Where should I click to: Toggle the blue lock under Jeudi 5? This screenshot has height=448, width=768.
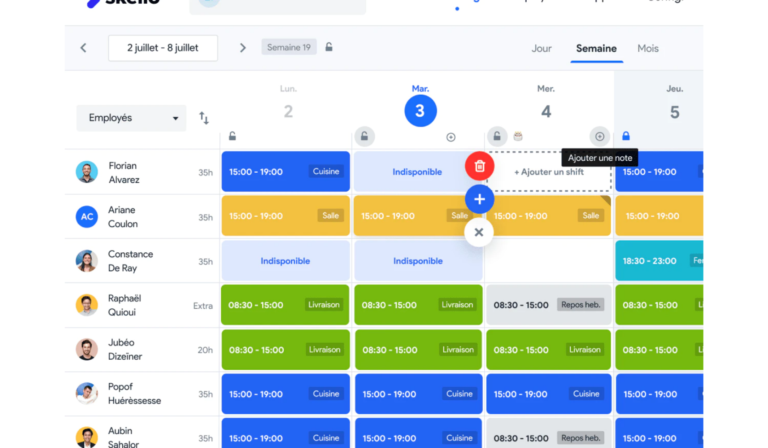click(626, 136)
